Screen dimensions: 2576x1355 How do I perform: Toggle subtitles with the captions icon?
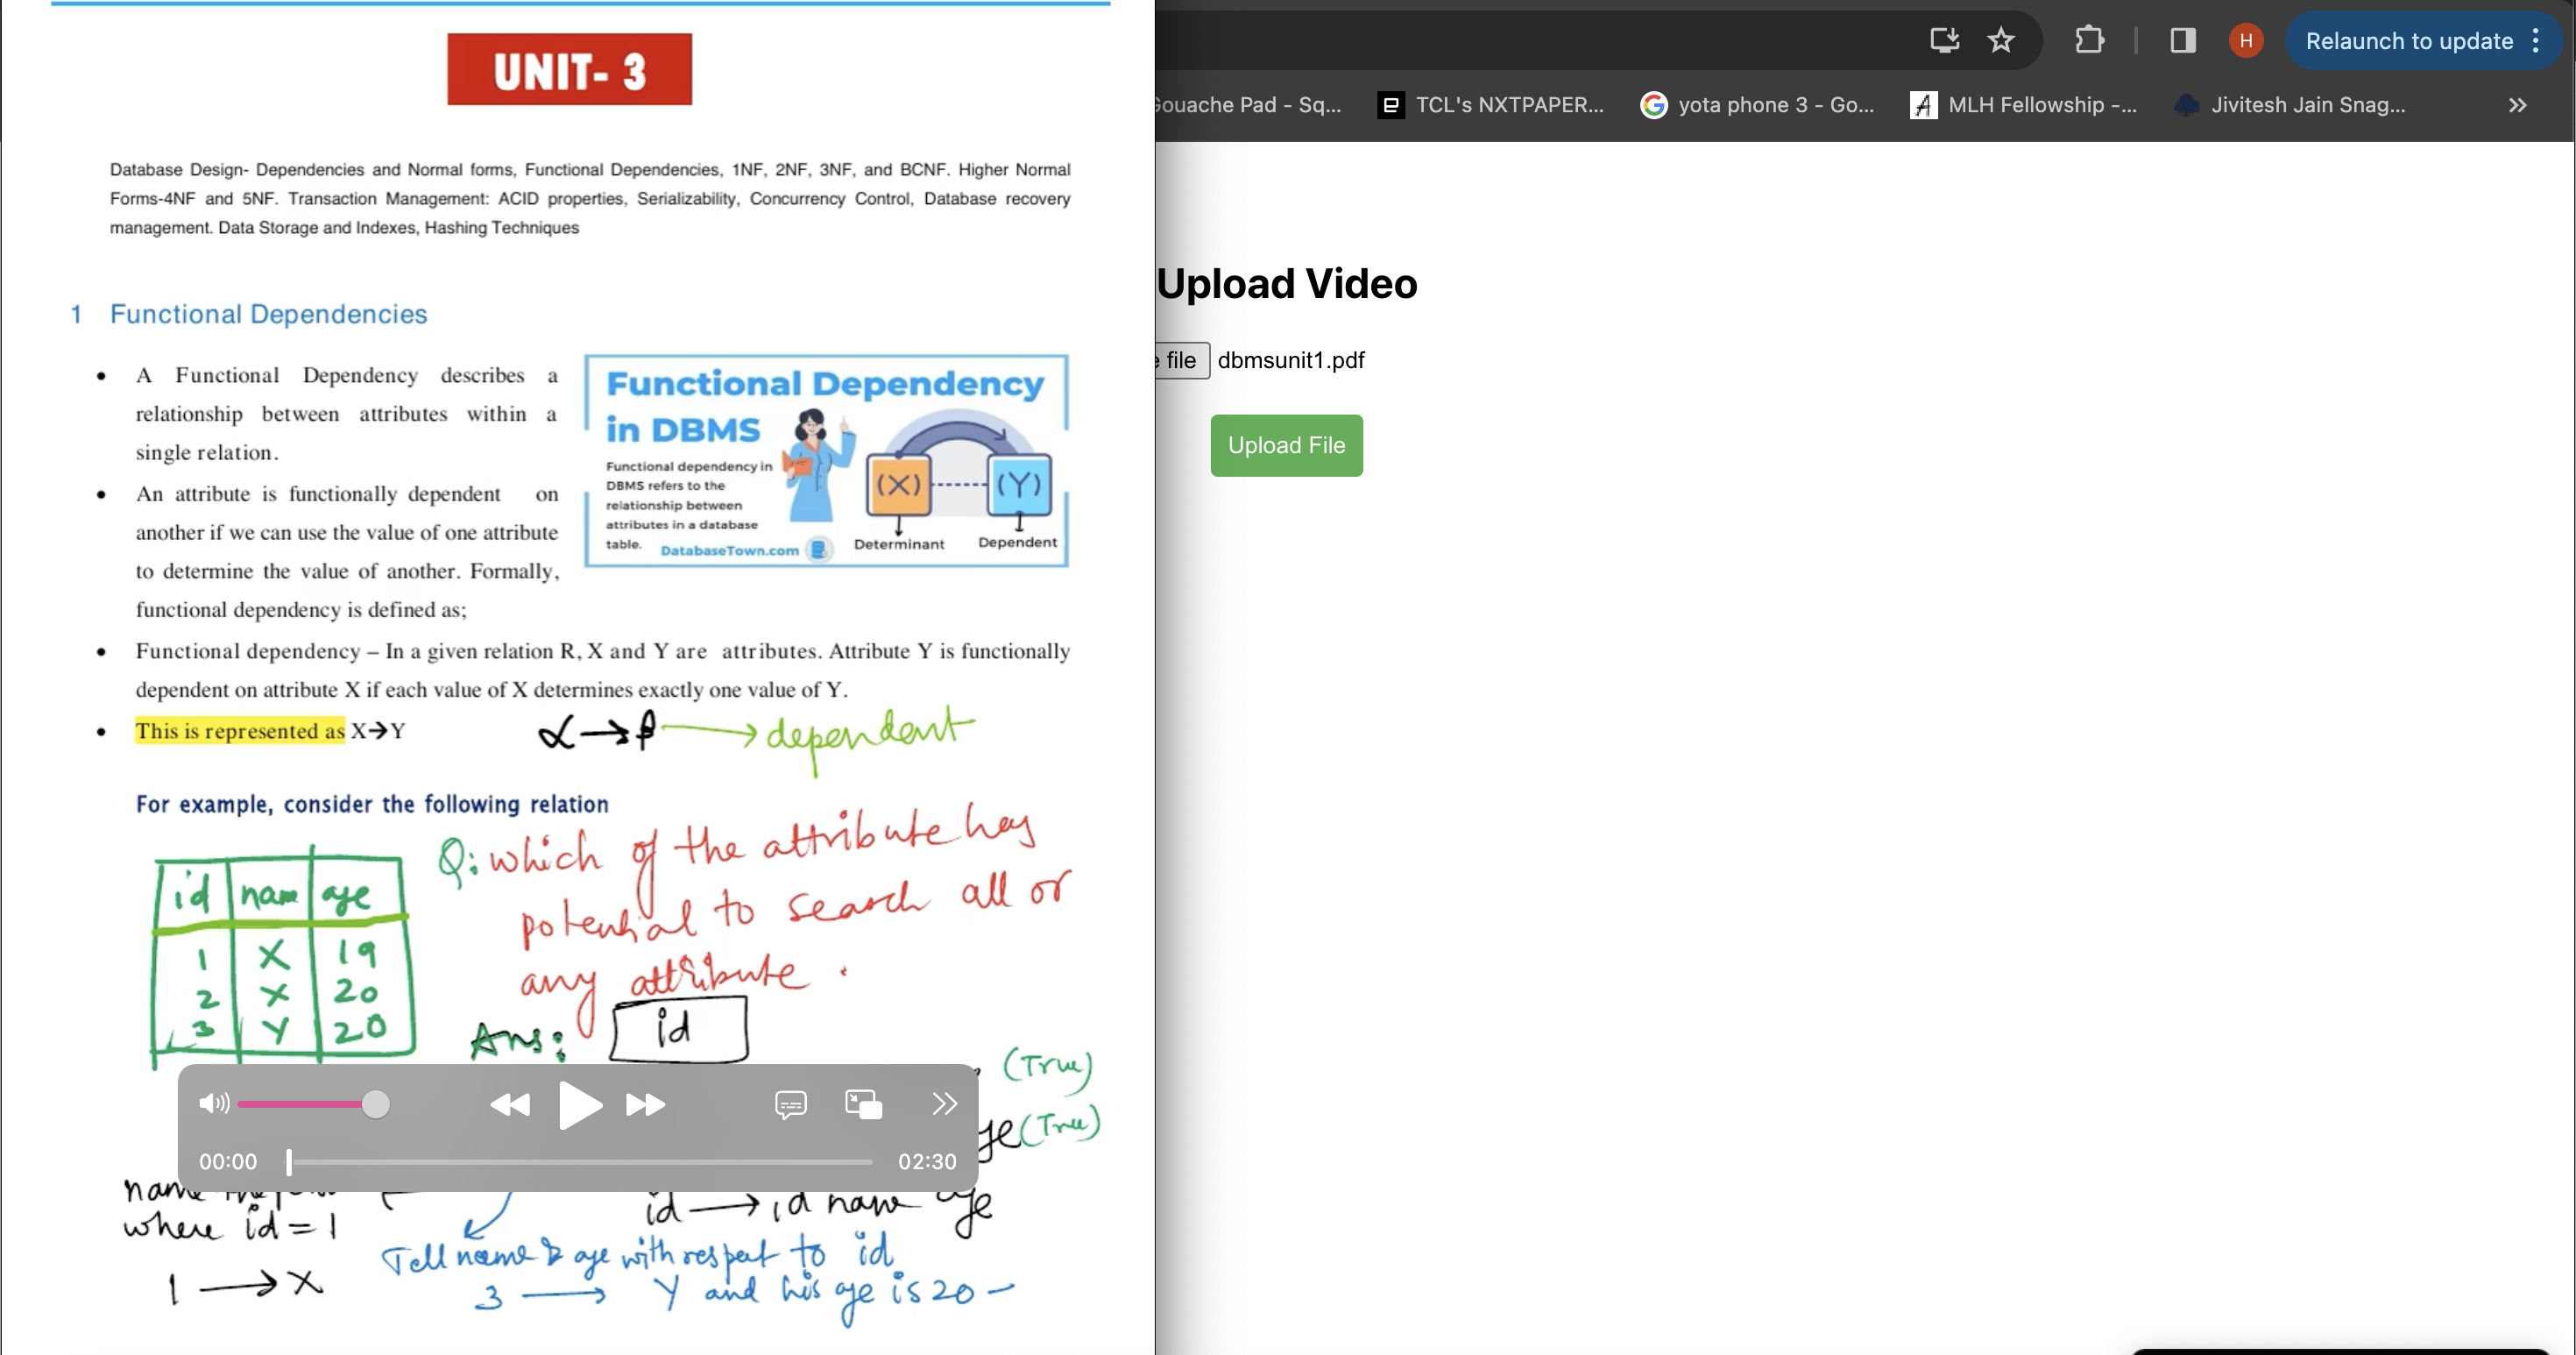790,1104
